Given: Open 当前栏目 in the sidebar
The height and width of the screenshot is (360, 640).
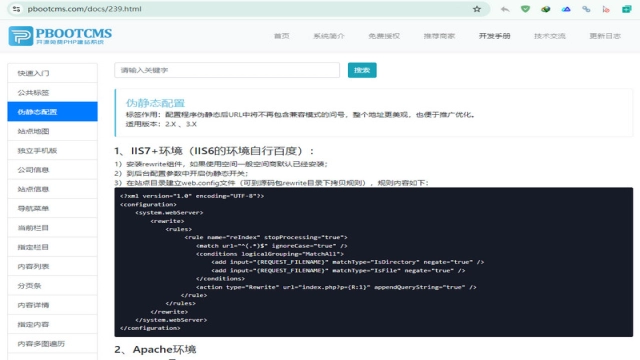Looking at the screenshot, I should point(53,228).
